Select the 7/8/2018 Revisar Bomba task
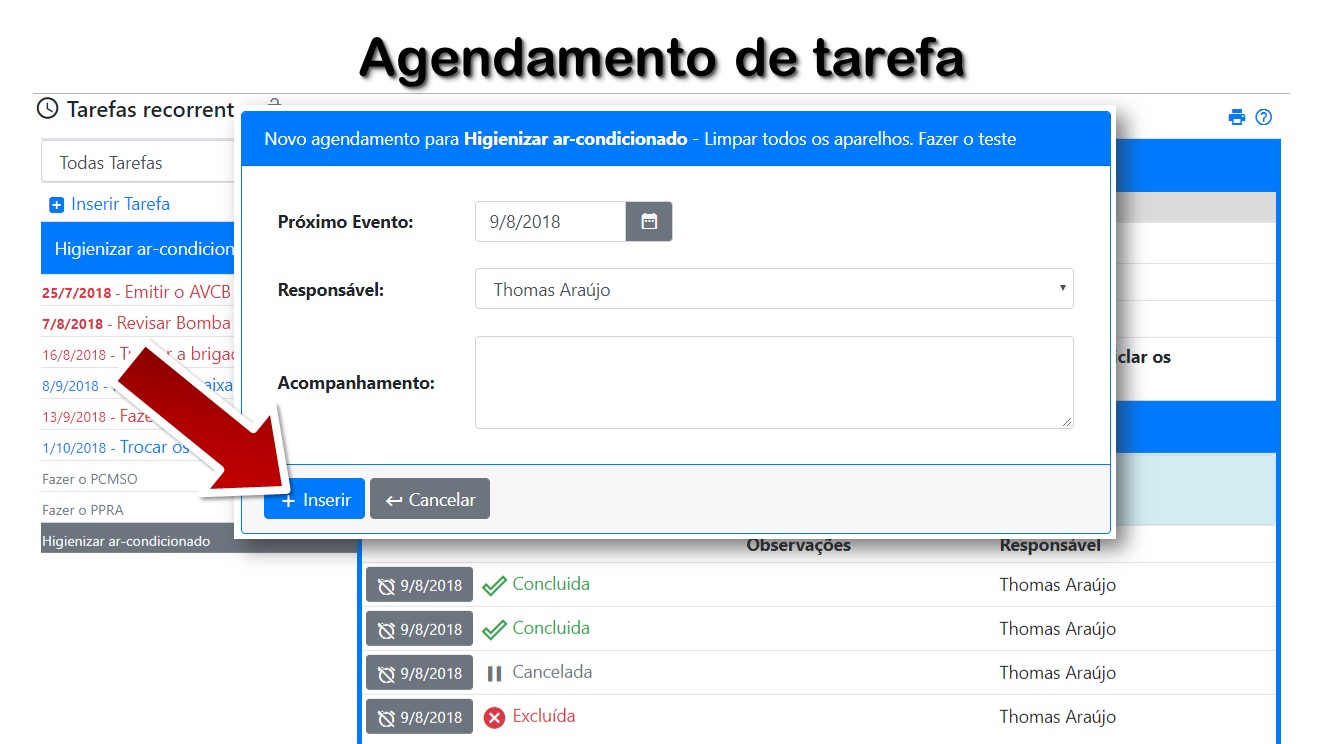Image resolution: width=1323 pixels, height=744 pixels. 137,324
